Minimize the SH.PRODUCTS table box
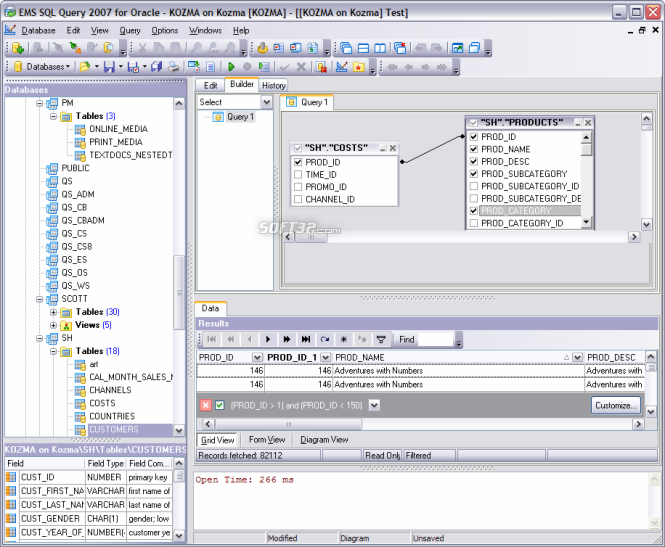This screenshot has width=665, height=547. point(578,123)
